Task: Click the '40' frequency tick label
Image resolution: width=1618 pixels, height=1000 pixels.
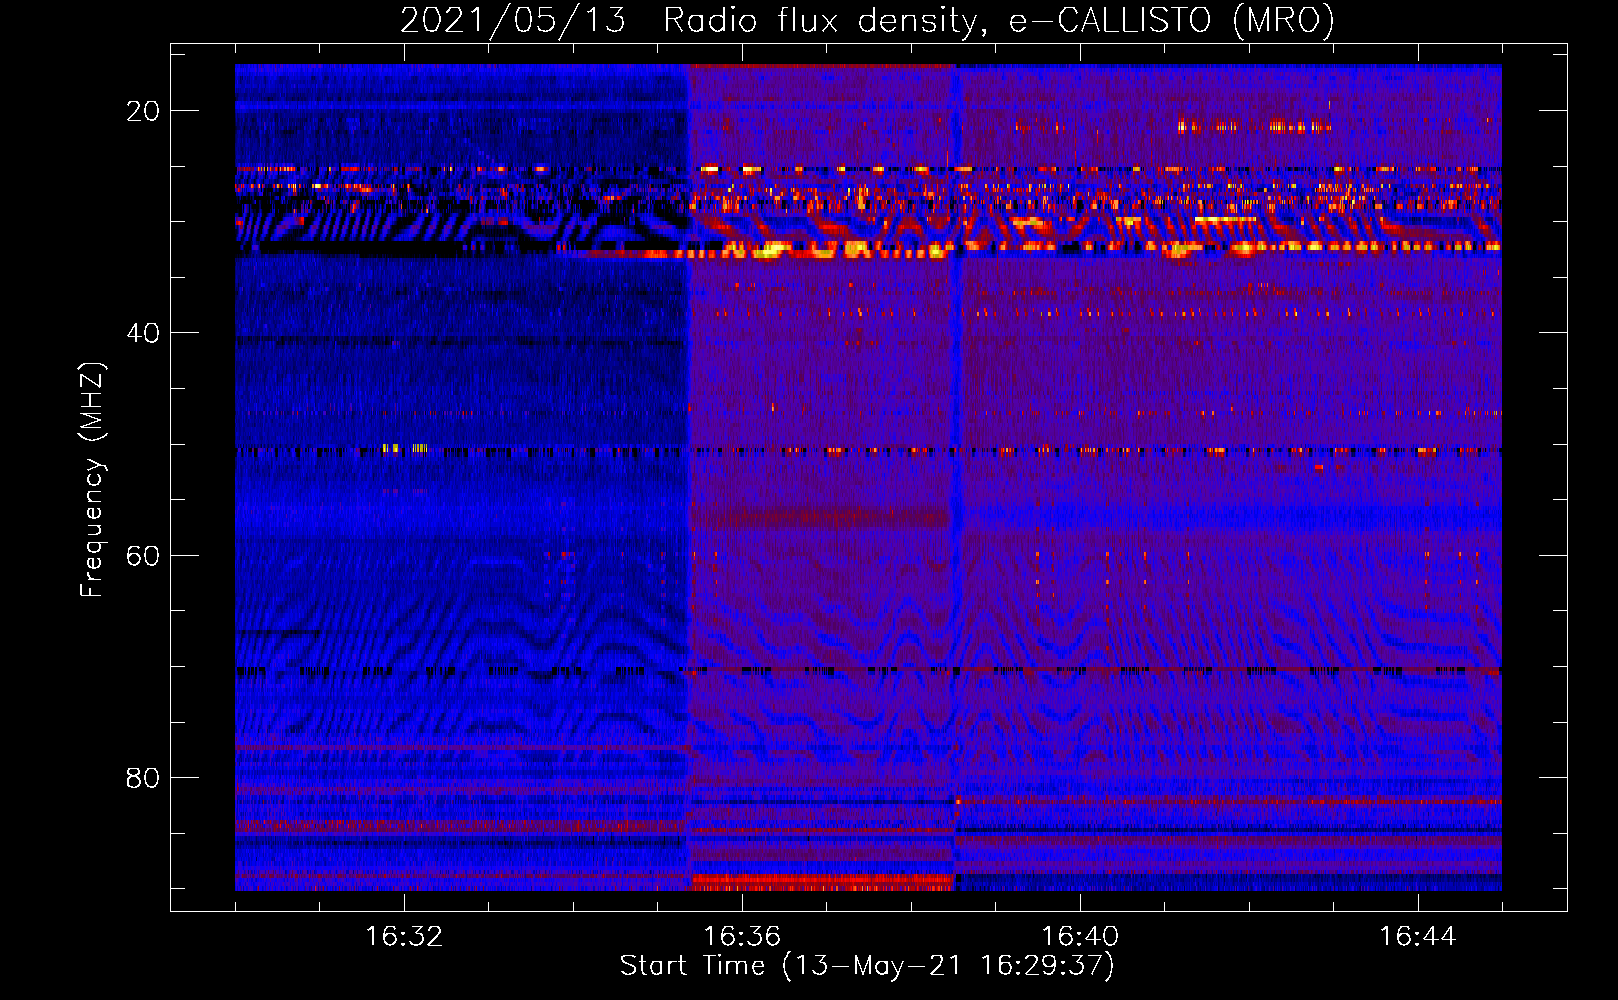Action: 143,333
